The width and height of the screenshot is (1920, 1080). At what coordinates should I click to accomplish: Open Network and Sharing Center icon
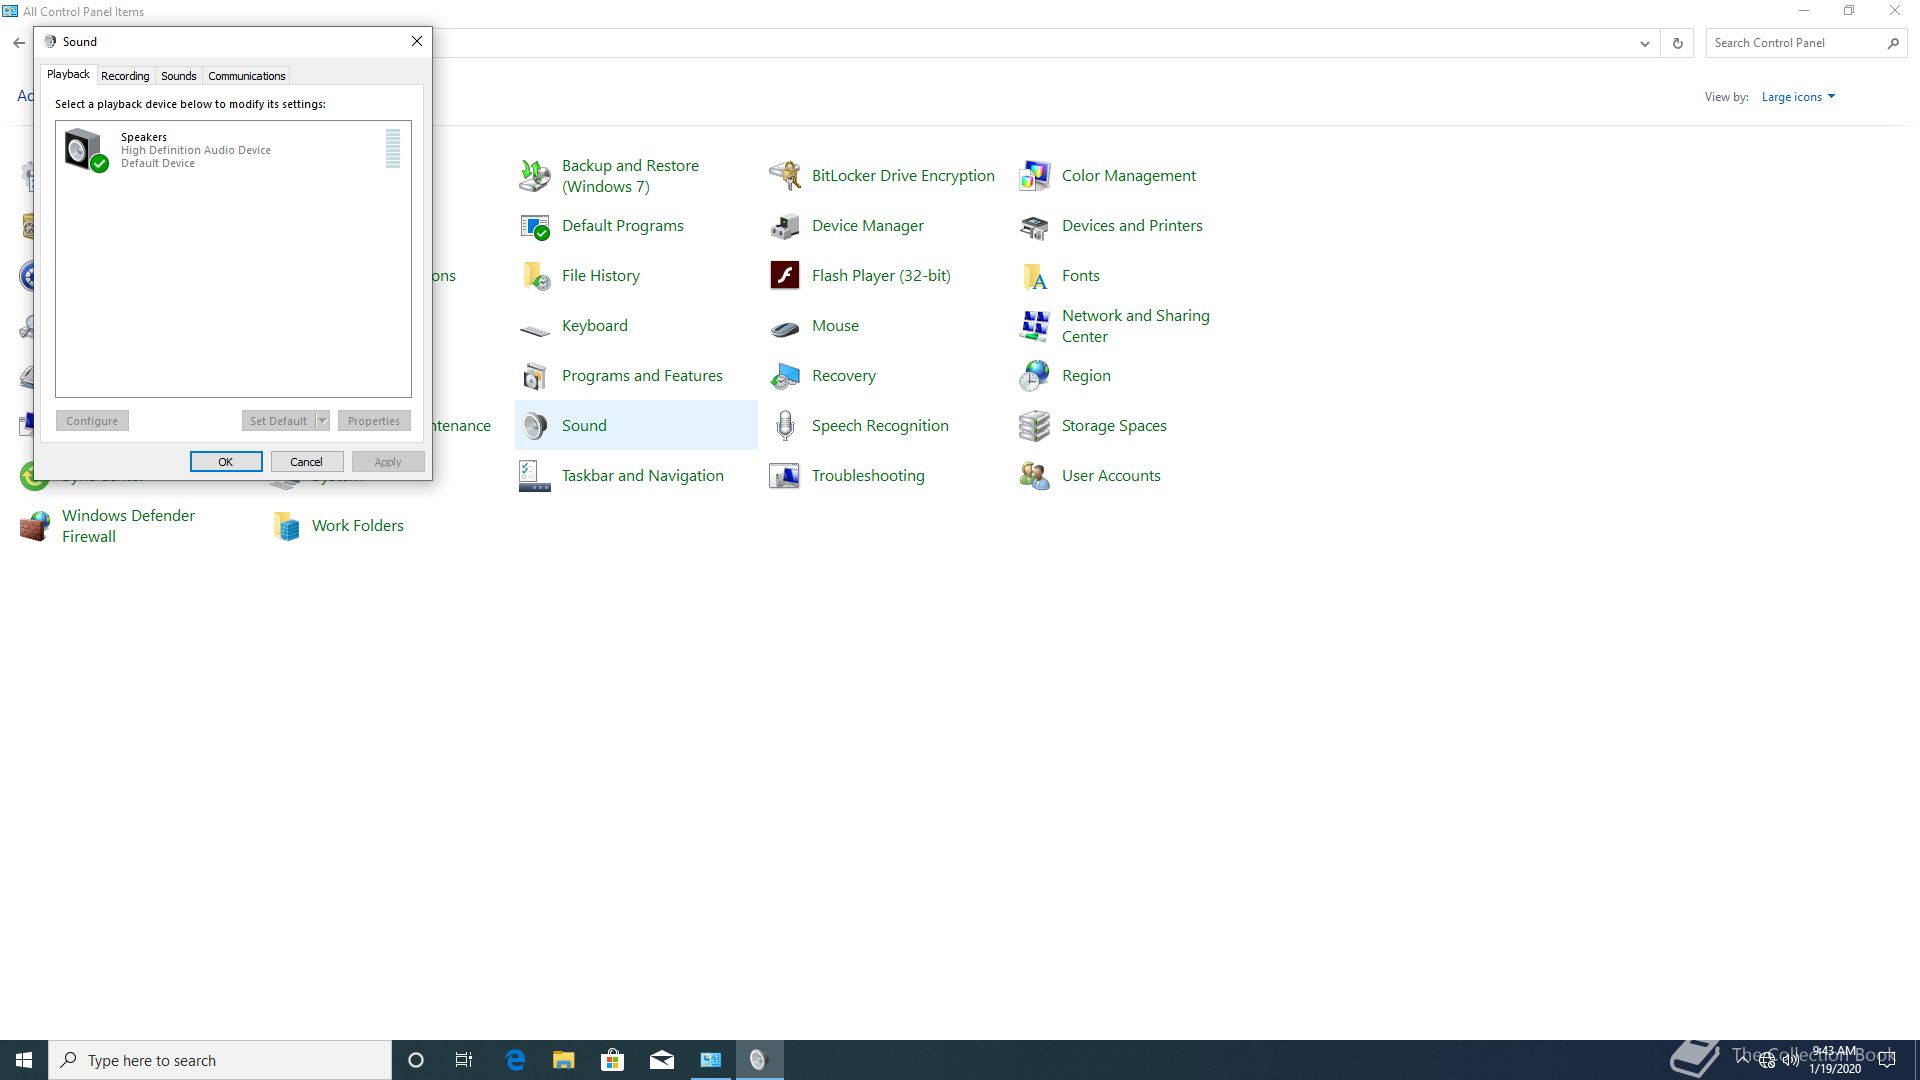tap(1035, 326)
